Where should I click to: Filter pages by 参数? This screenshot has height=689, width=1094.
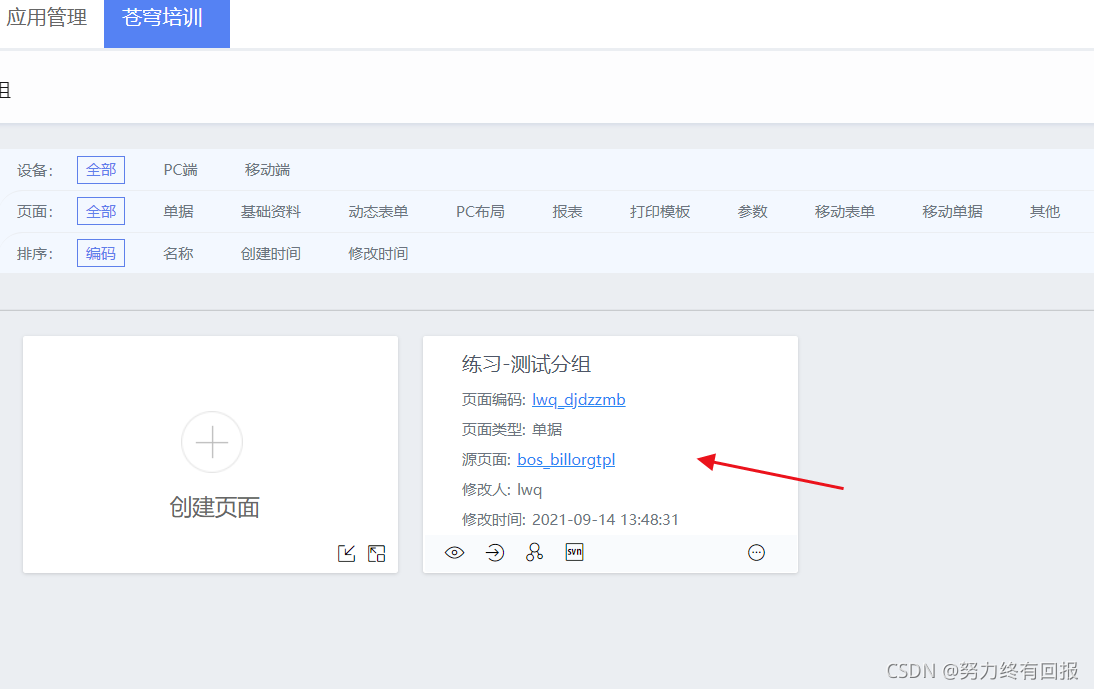[753, 212]
